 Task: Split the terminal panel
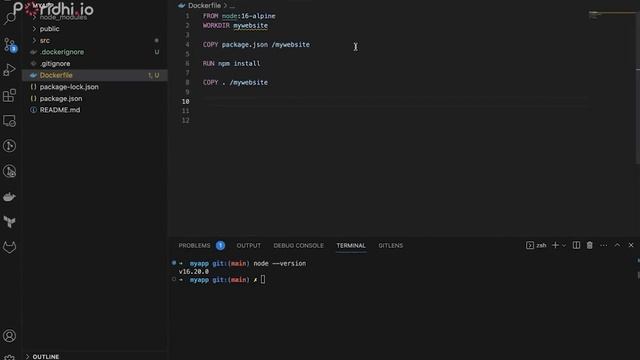point(576,245)
